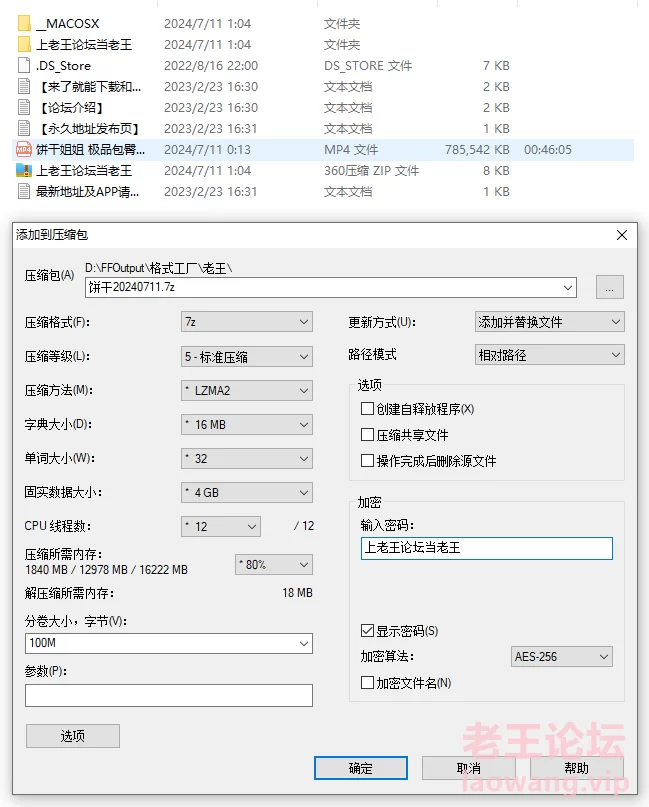
Task: Open the CPU 线程数 12 dropdown
Action: pyautogui.click(x=221, y=527)
